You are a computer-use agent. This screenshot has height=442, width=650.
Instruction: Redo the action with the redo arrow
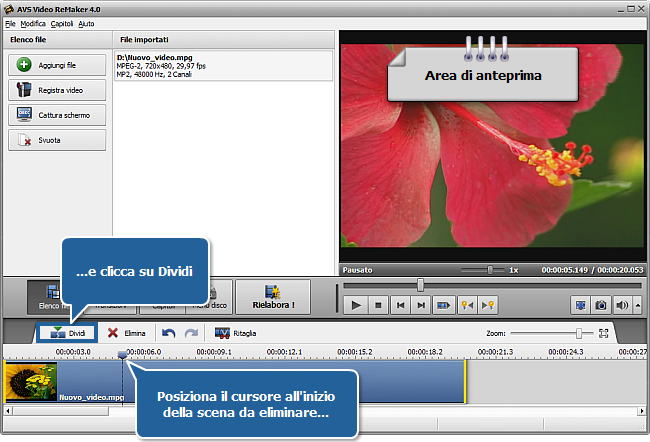click(x=190, y=333)
